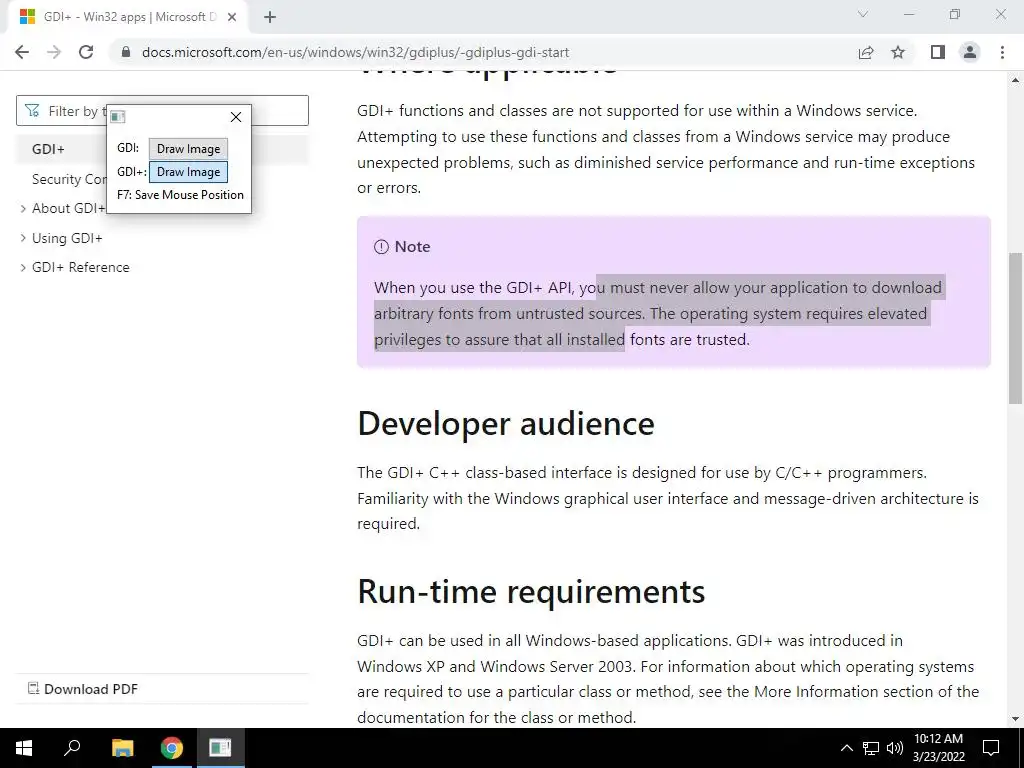Close the GDI+ Win32 apps tab
The image size is (1024, 768).
click(x=232, y=17)
